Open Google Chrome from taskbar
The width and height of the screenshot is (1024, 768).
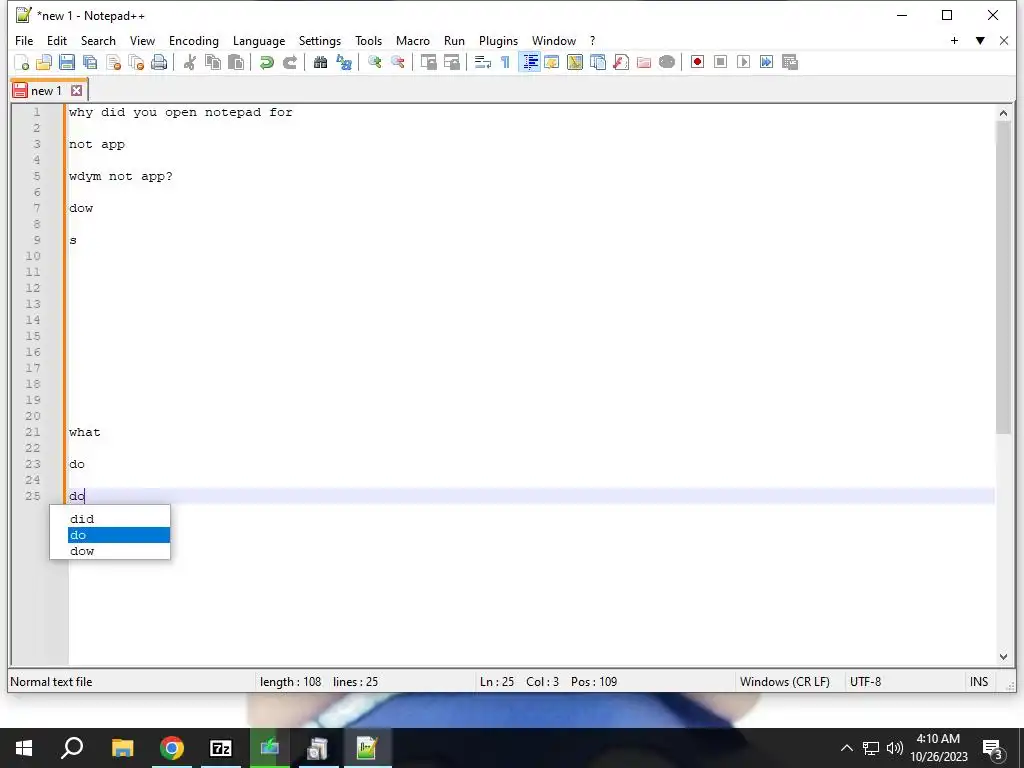pyautogui.click(x=172, y=748)
